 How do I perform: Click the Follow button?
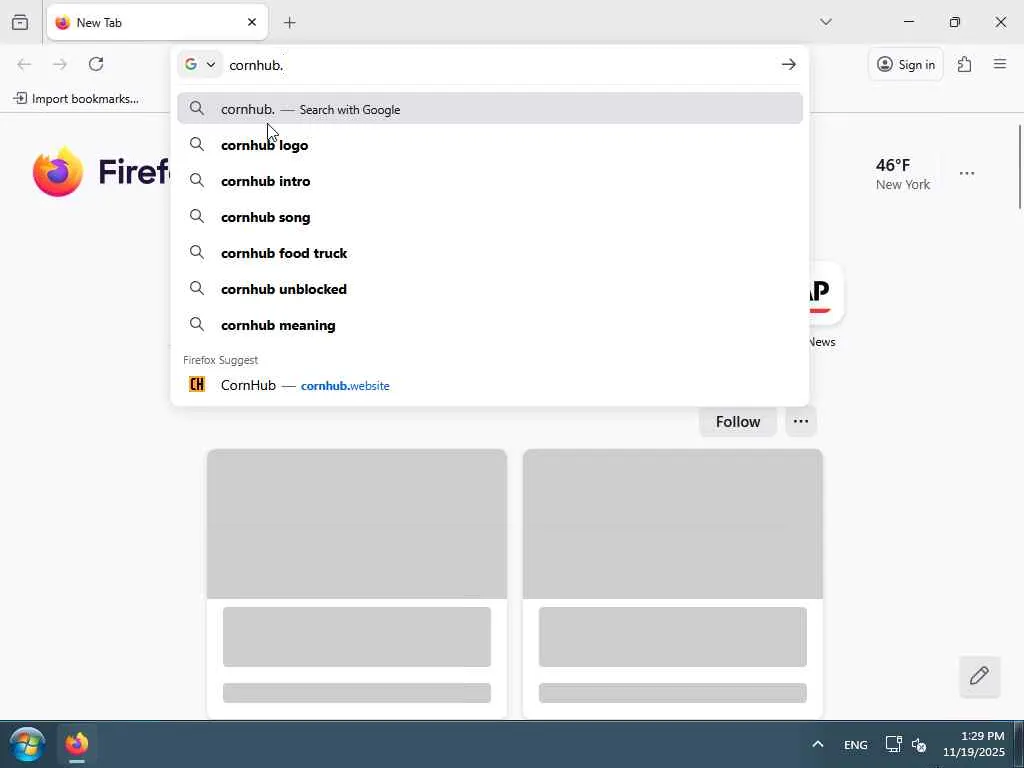pos(738,421)
